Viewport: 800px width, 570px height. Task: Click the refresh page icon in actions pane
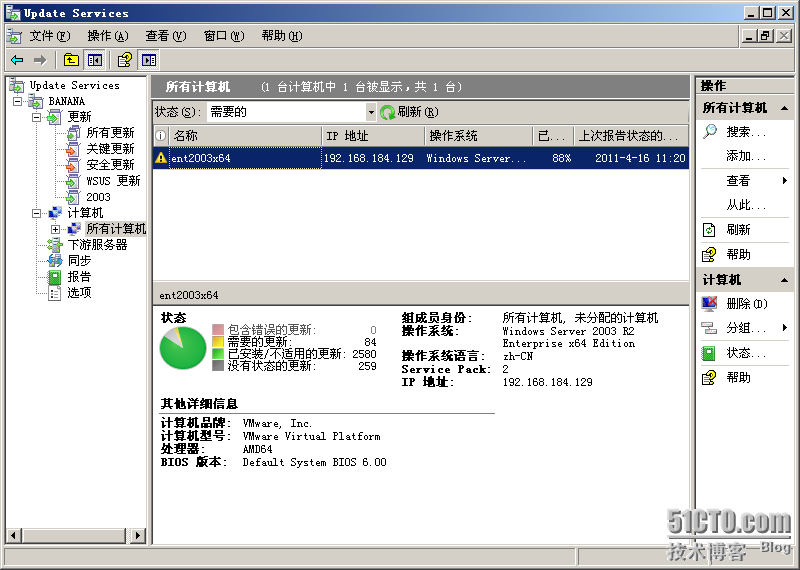click(x=709, y=230)
